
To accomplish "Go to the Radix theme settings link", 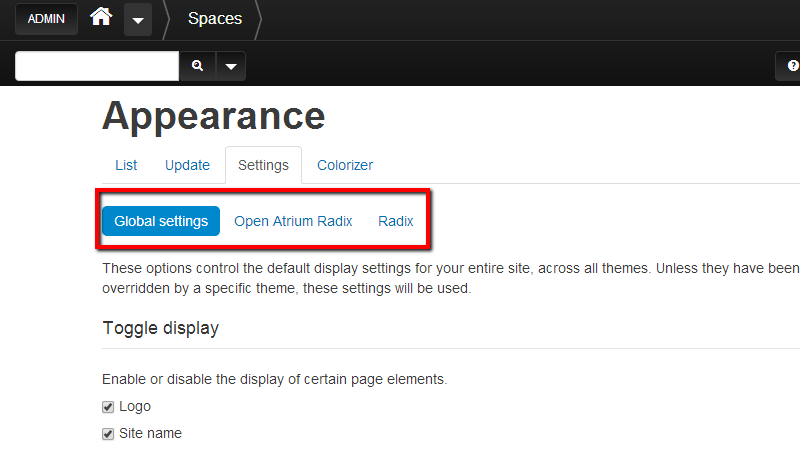I will tap(396, 221).
